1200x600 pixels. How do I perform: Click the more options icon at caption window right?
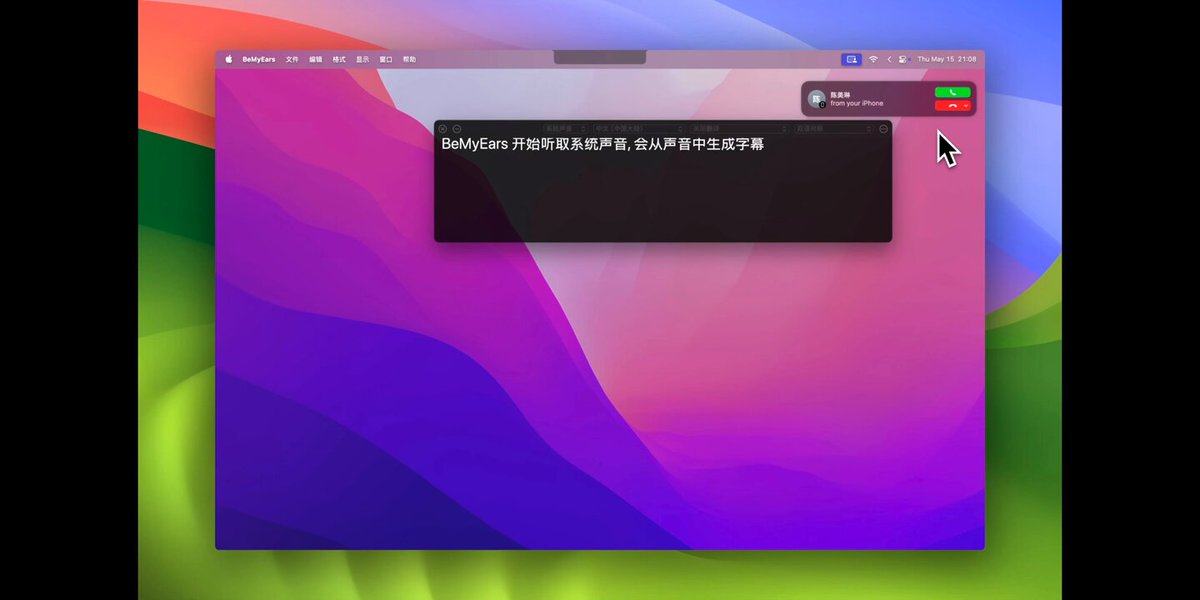tap(883, 129)
